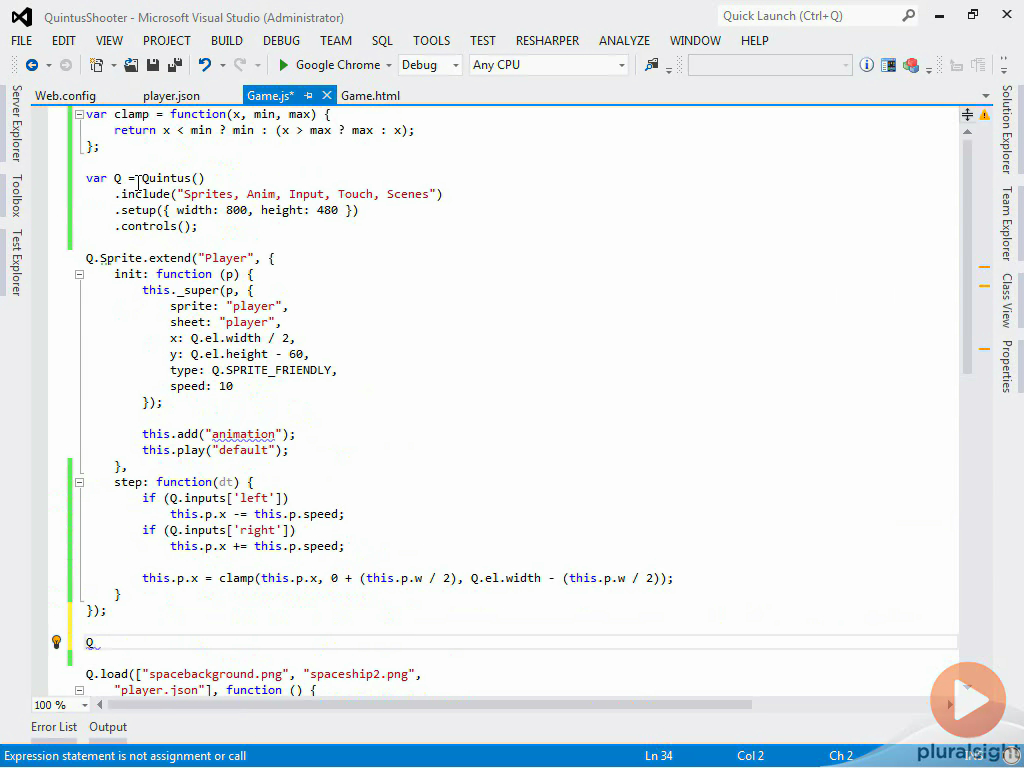Viewport: 1024px width, 768px height.
Task: Click the New Project toolbar icon
Action: 96,65
